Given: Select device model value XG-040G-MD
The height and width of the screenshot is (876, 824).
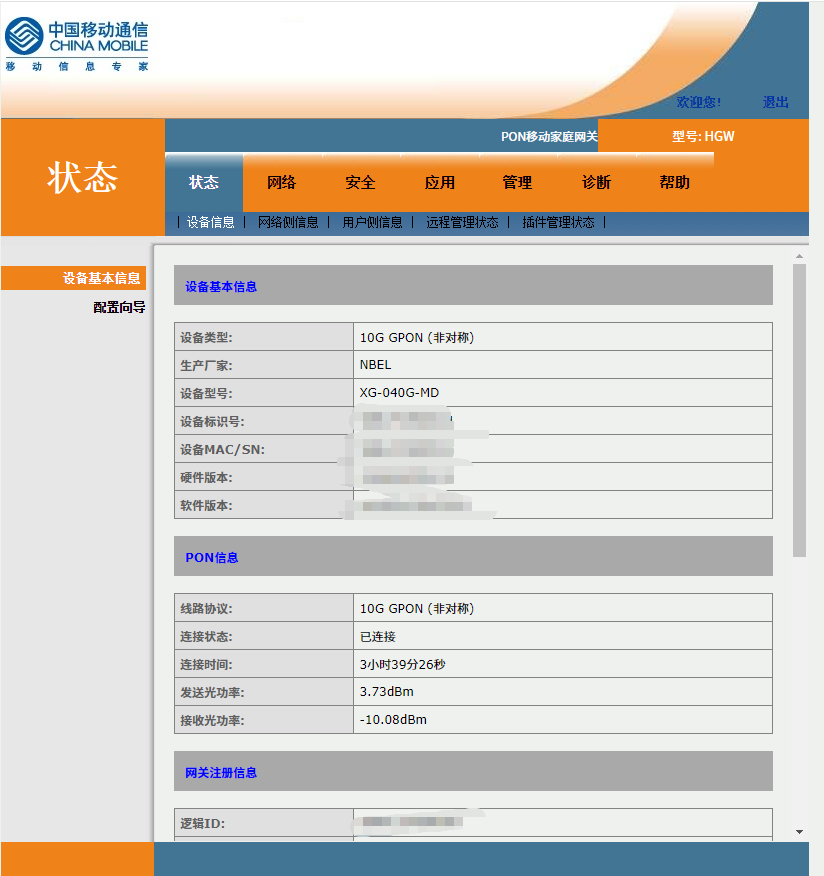Looking at the screenshot, I should 399,393.
